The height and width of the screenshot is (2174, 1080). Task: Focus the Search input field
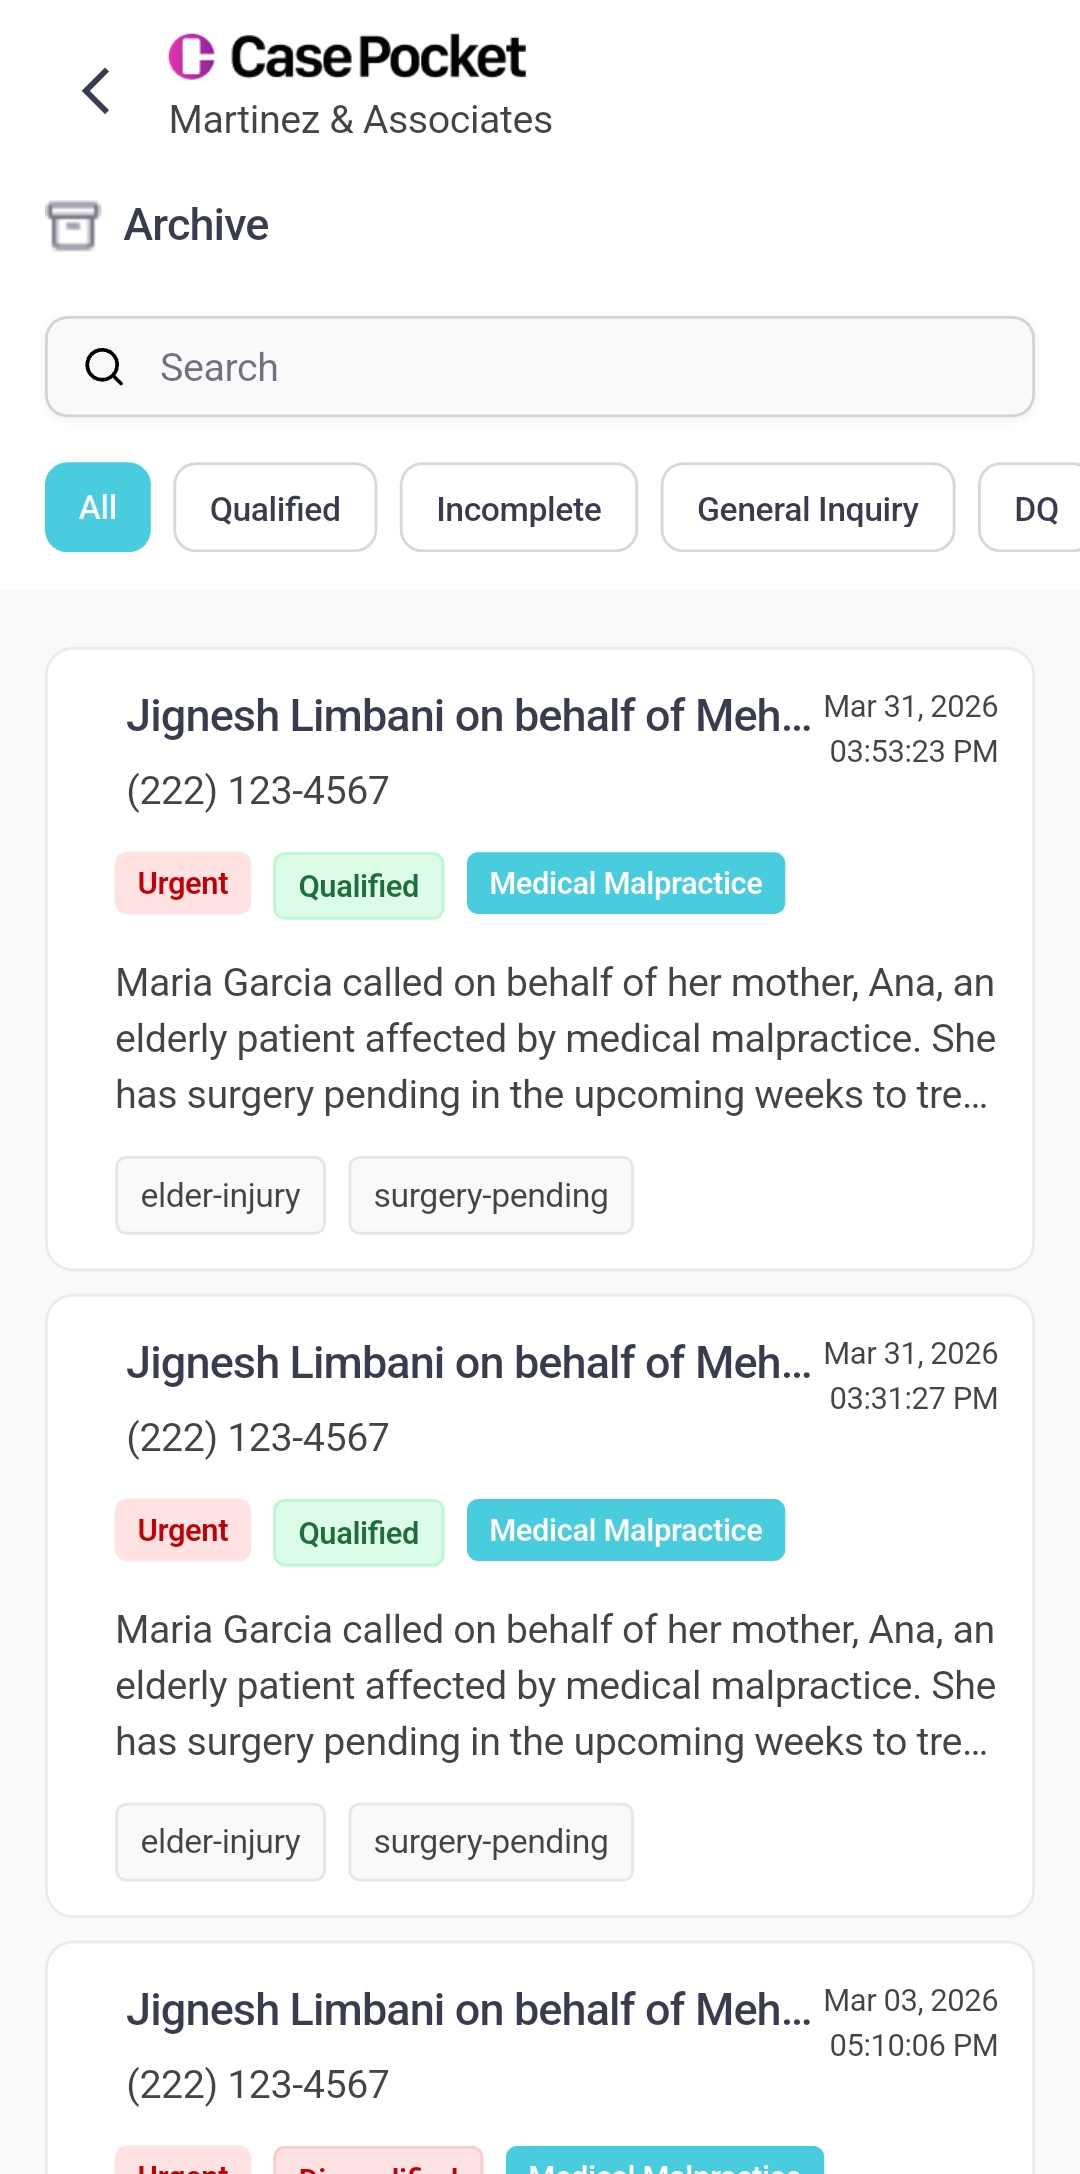540,367
